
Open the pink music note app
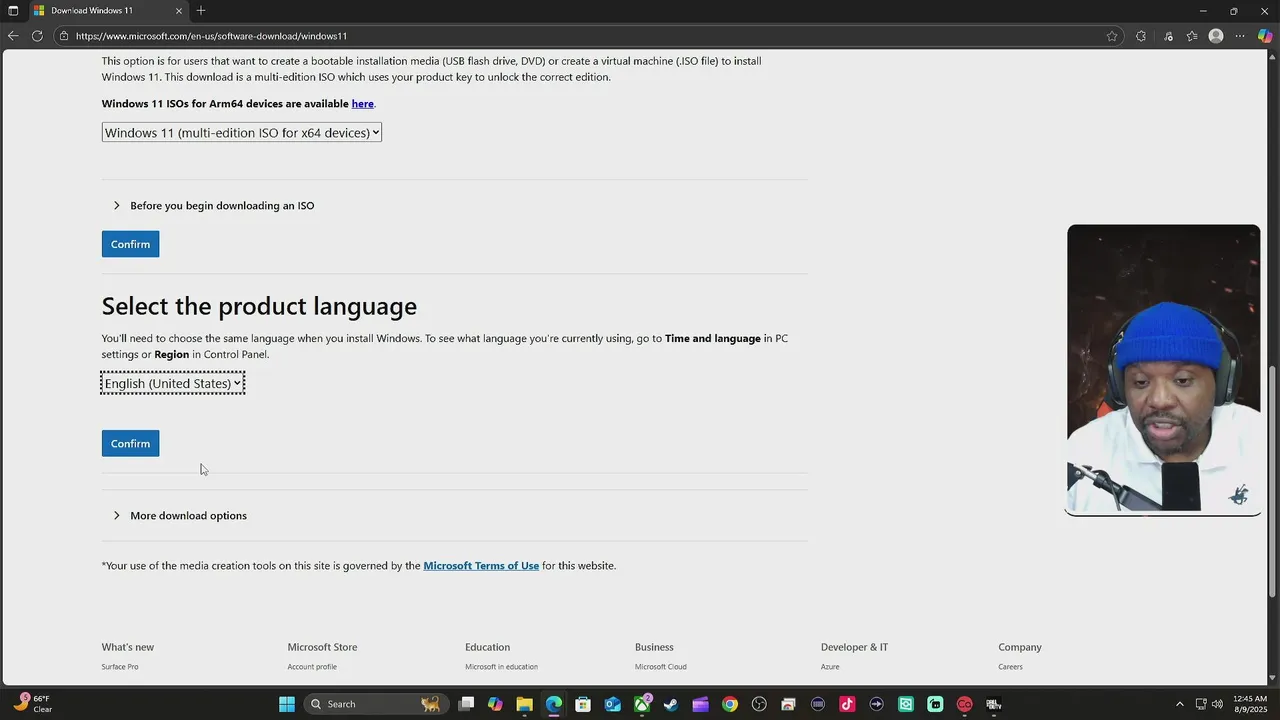[847, 704]
